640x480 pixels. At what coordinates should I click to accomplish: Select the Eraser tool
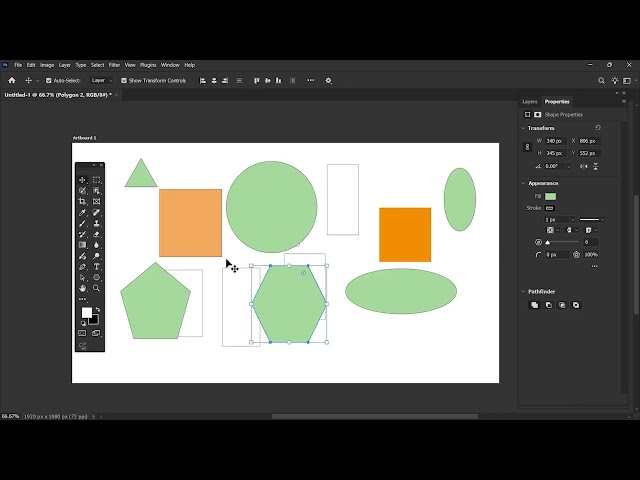[96, 234]
